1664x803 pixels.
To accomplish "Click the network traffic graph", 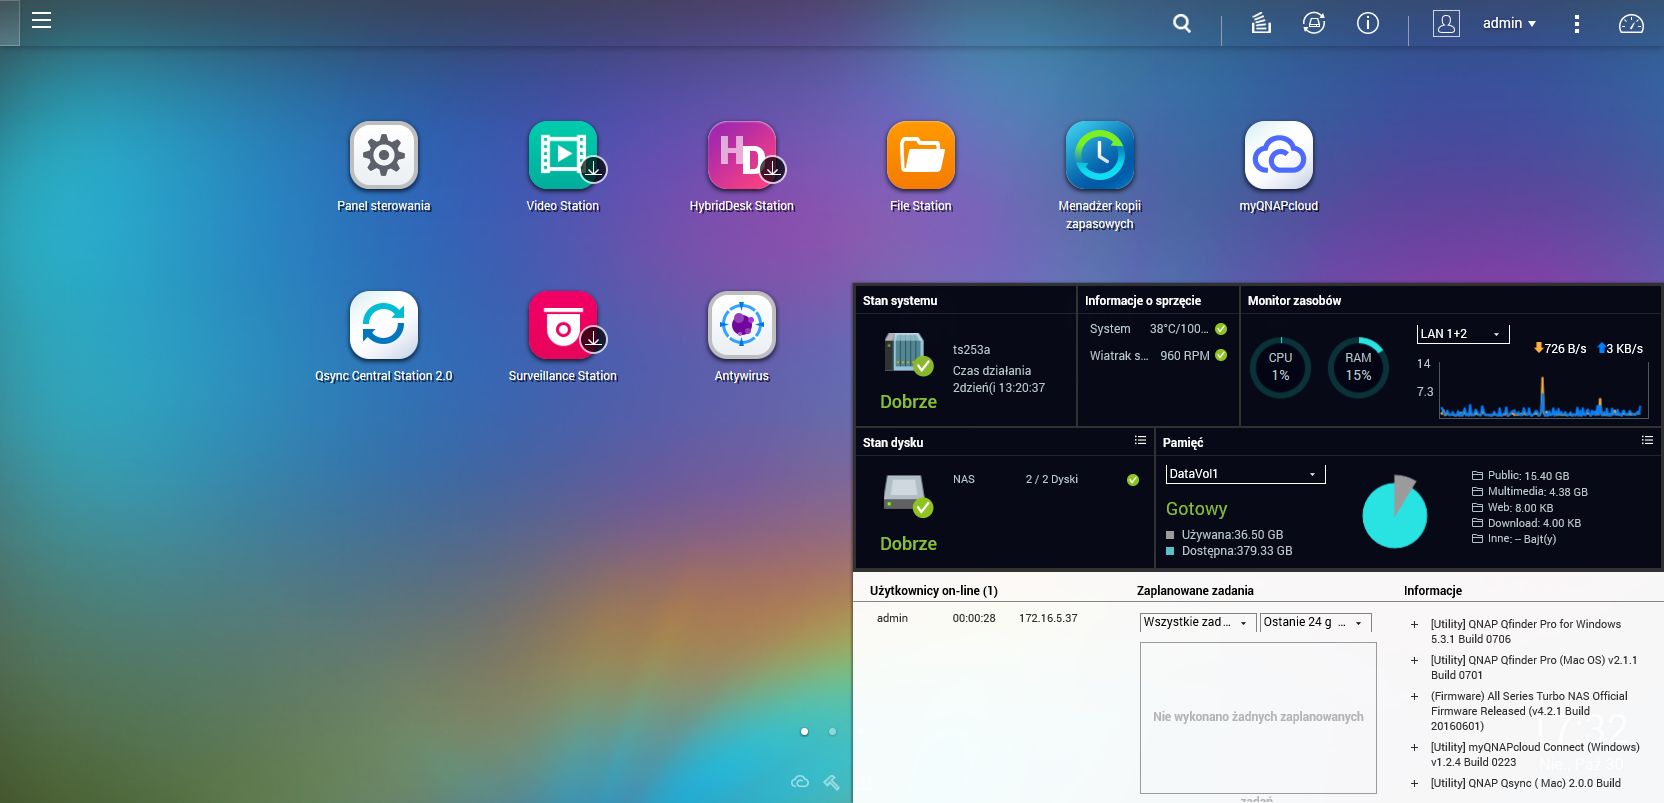I will 1544,388.
